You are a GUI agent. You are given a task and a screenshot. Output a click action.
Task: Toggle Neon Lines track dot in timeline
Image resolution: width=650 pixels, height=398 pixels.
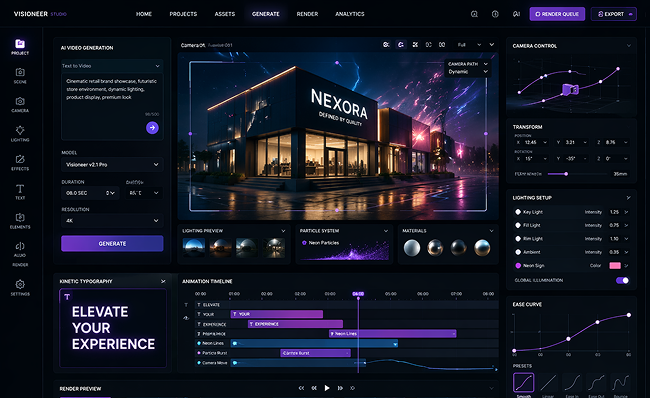[x=199, y=343]
